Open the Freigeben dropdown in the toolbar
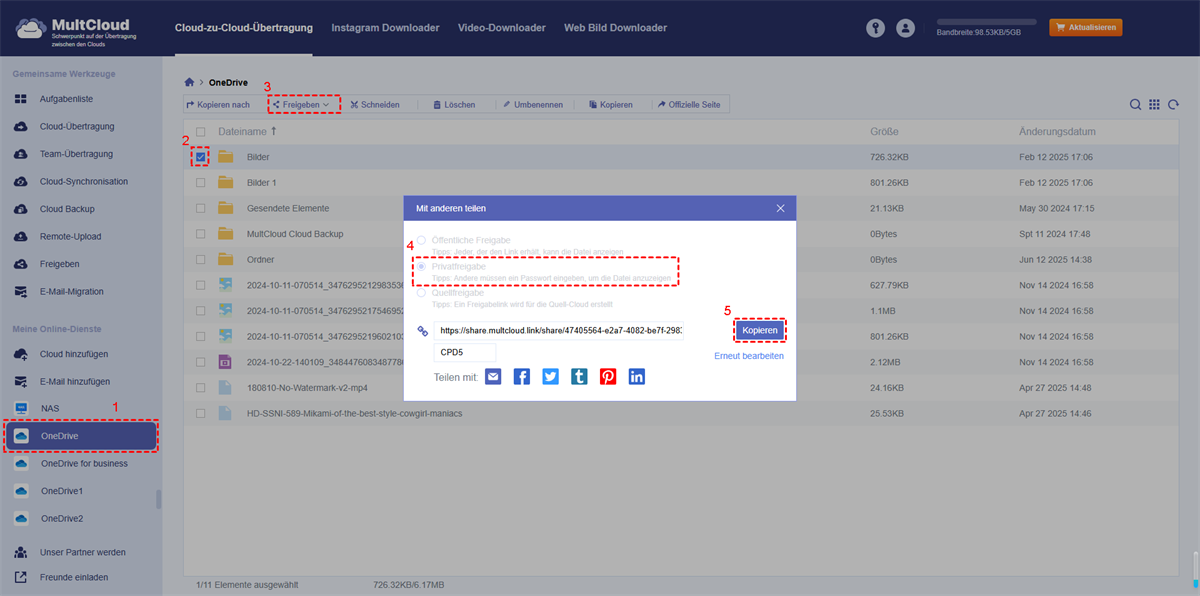1200x596 pixels. tap(302, 104)
